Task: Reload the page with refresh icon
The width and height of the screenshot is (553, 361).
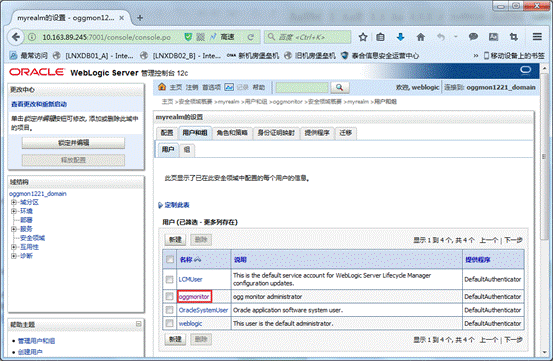Action: tap(250, 37)
